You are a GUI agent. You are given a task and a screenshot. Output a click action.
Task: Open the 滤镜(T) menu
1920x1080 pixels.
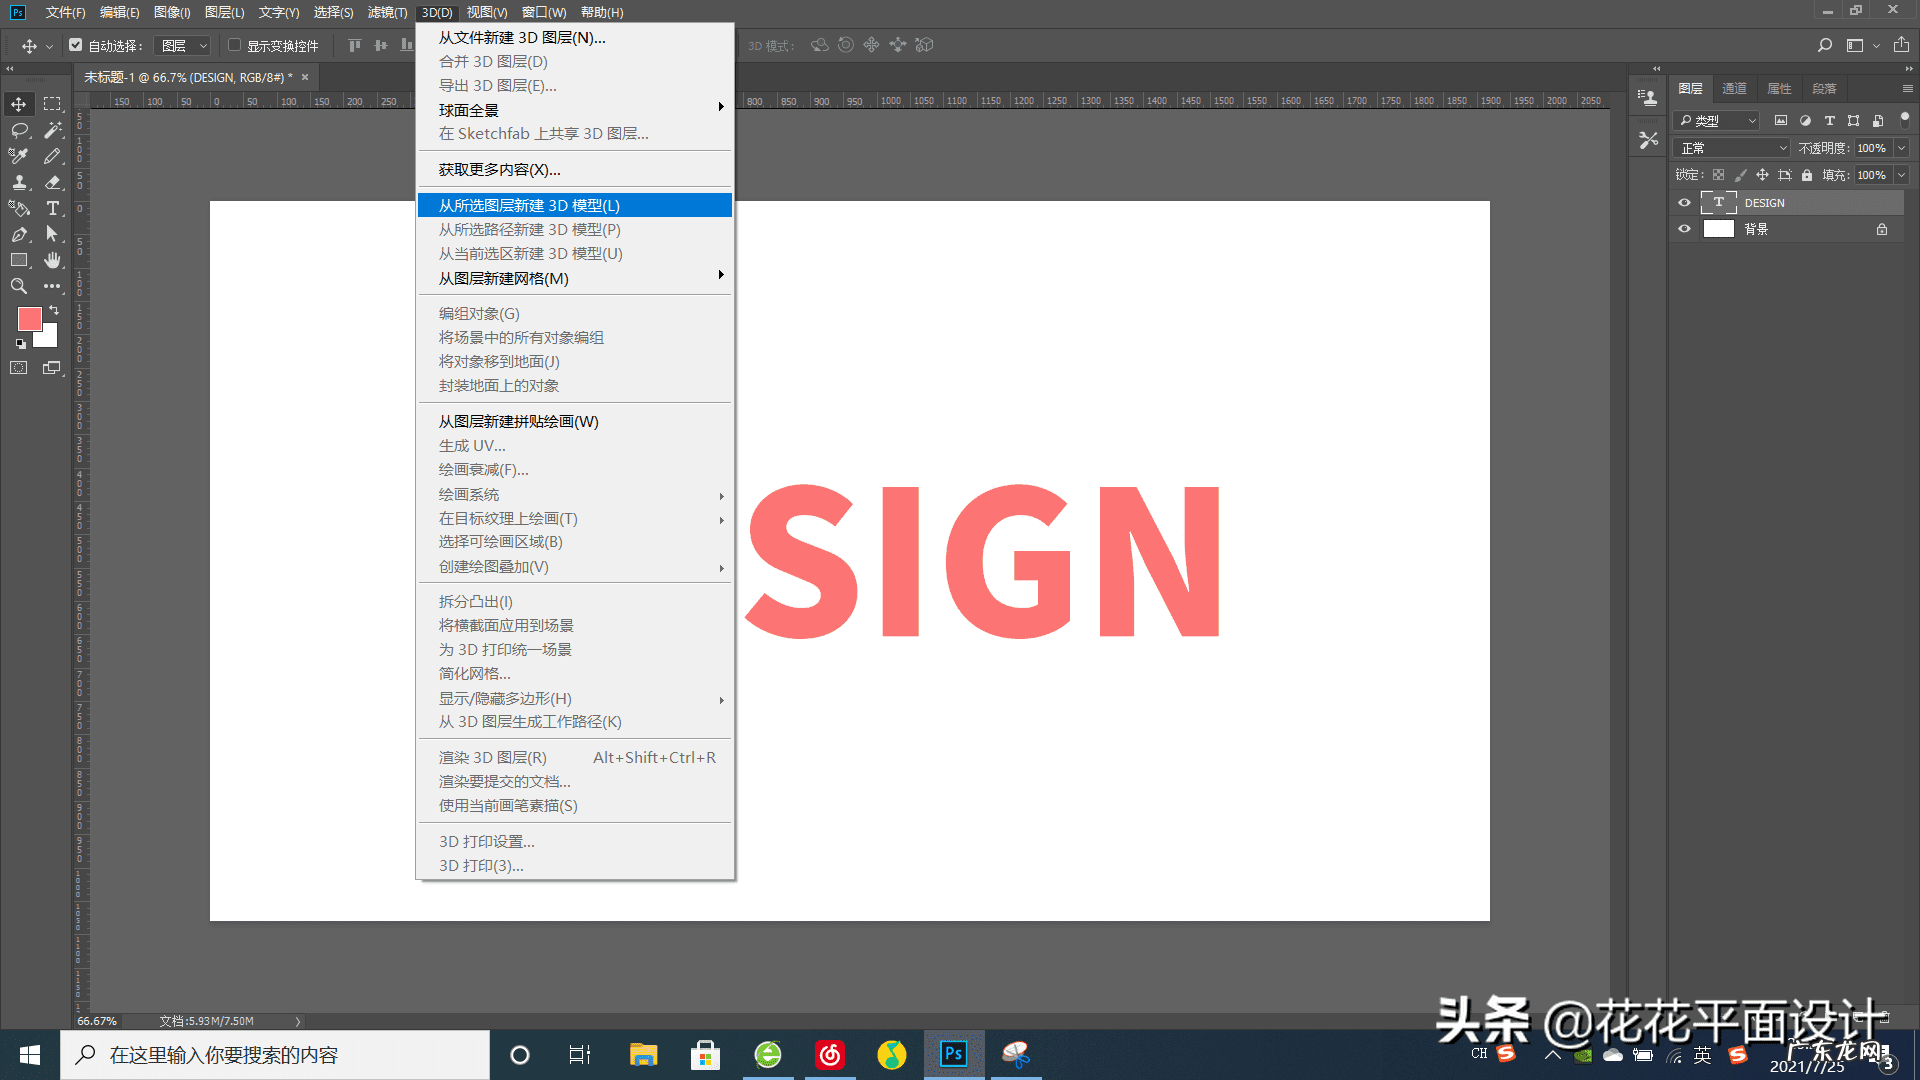[387, 12]
